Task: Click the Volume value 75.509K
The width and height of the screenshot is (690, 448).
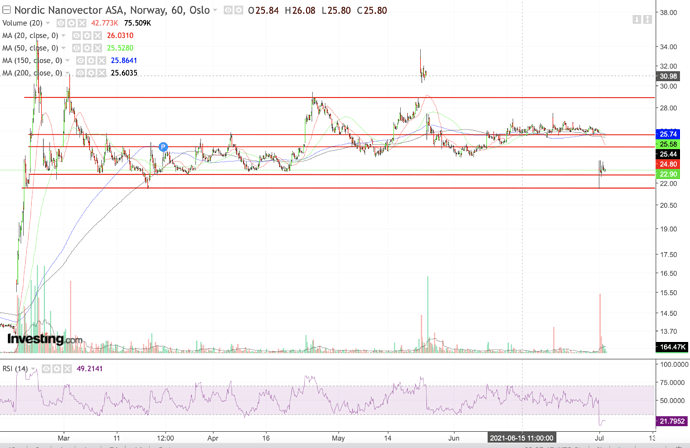Action: [138, 23]
